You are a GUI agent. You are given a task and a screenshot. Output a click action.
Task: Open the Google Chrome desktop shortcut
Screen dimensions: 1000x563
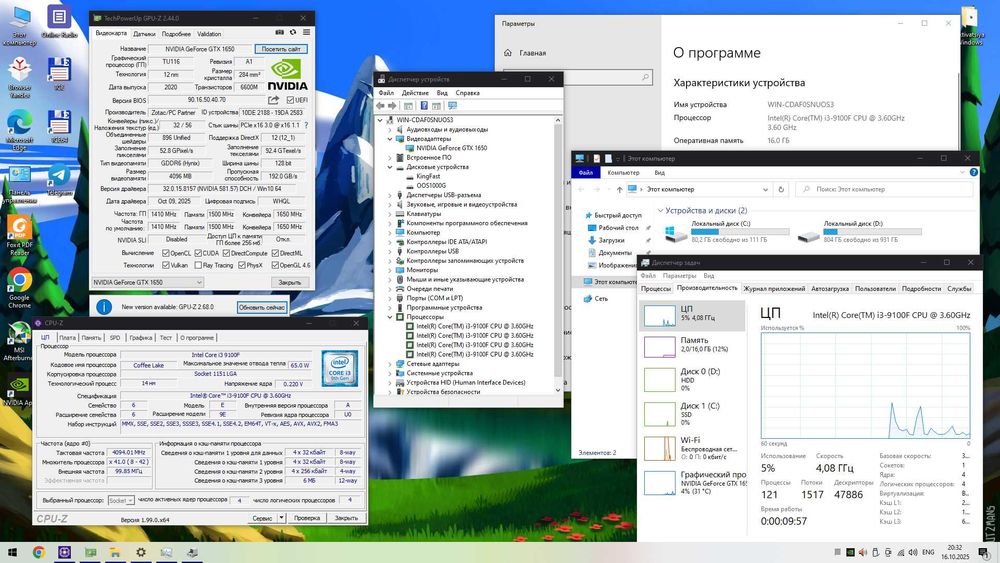pyautogui.click(x=19, y=288)
